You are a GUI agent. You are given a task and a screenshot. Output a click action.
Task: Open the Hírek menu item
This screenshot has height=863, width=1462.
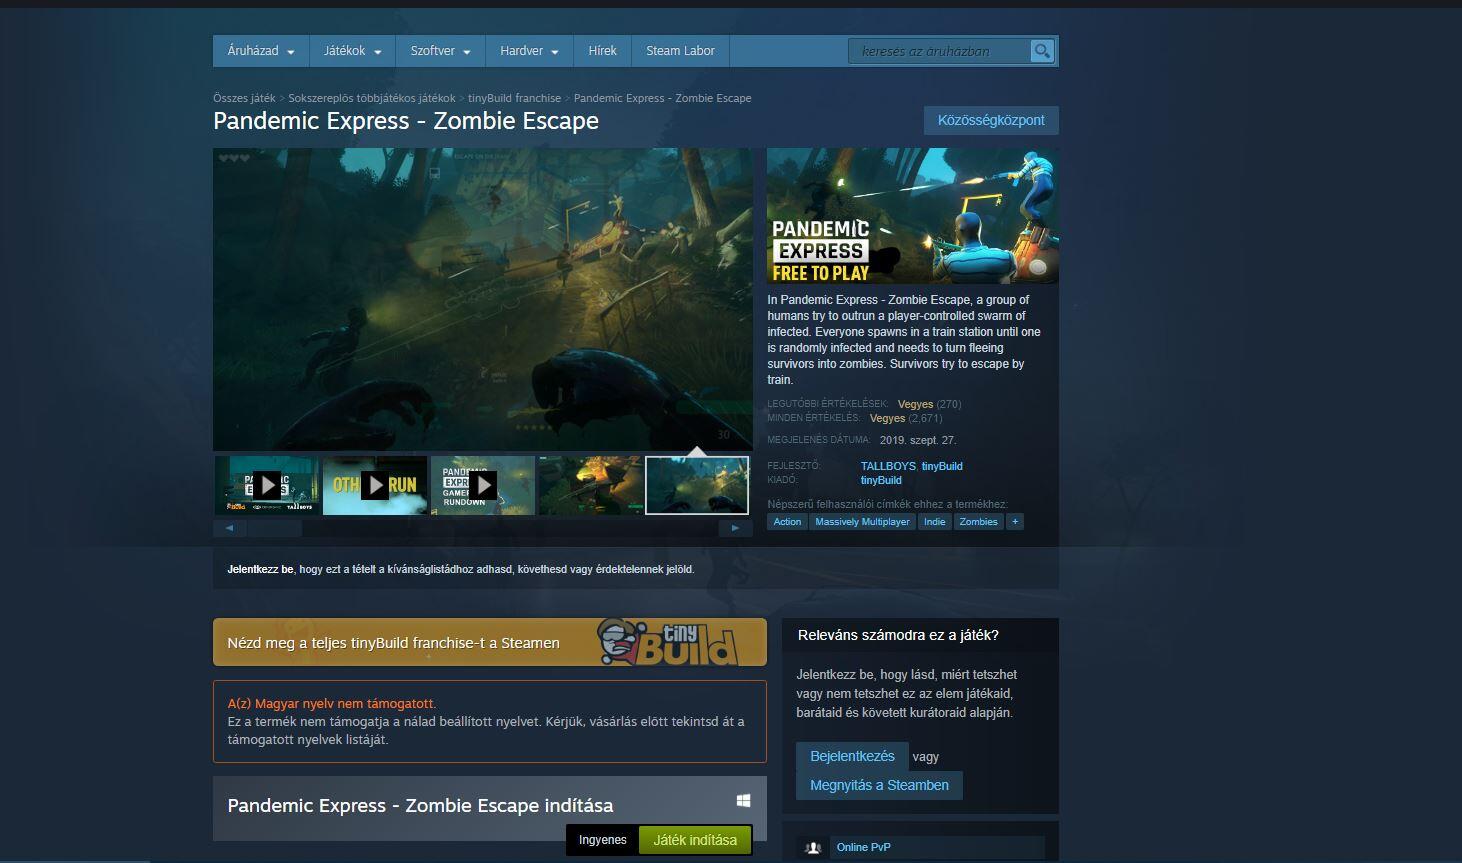tap(602, 51)
